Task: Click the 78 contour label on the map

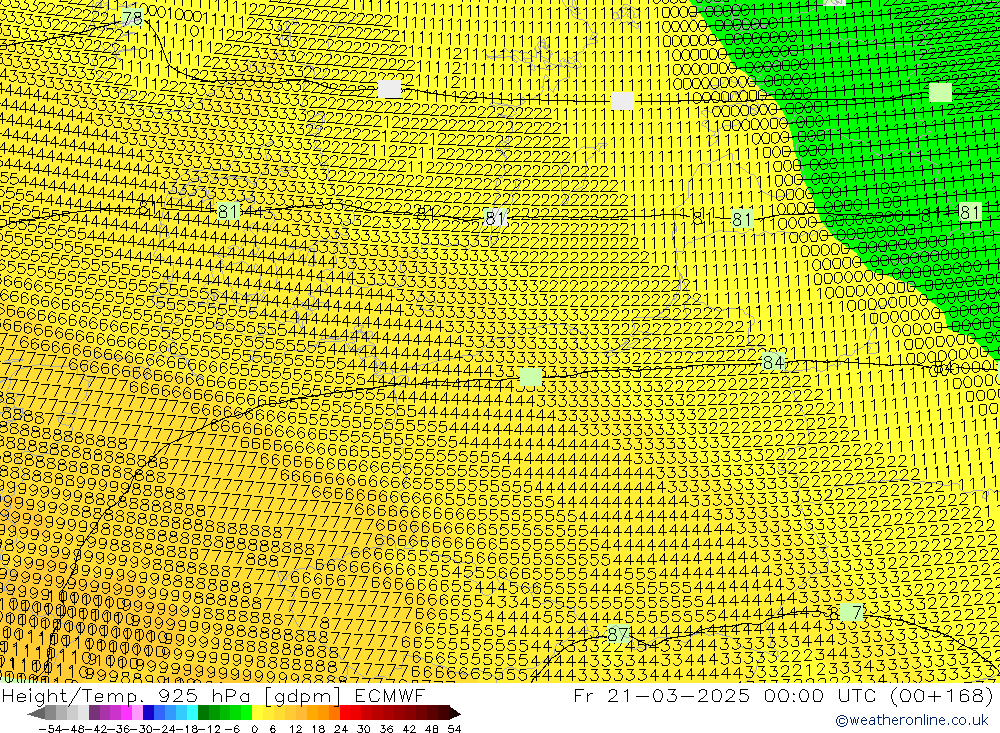Action: pyautogui.click(x=132, y=18)
